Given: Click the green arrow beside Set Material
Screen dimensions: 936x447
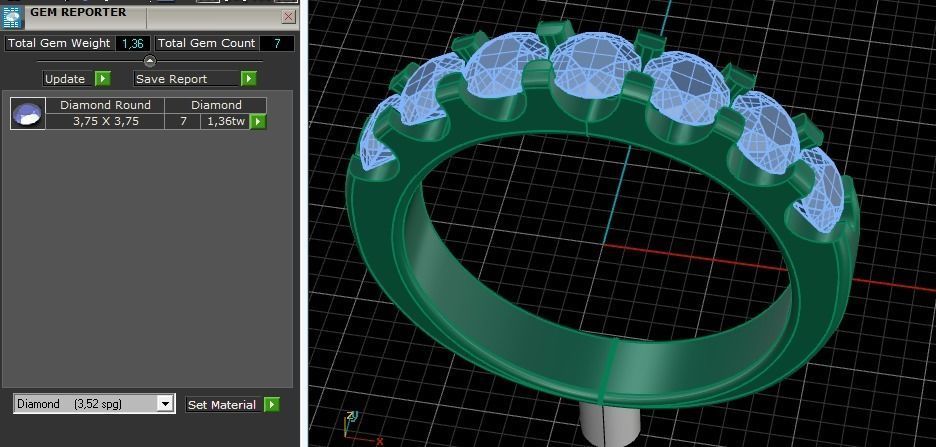Looking at the screenshot, I should 272,405.
